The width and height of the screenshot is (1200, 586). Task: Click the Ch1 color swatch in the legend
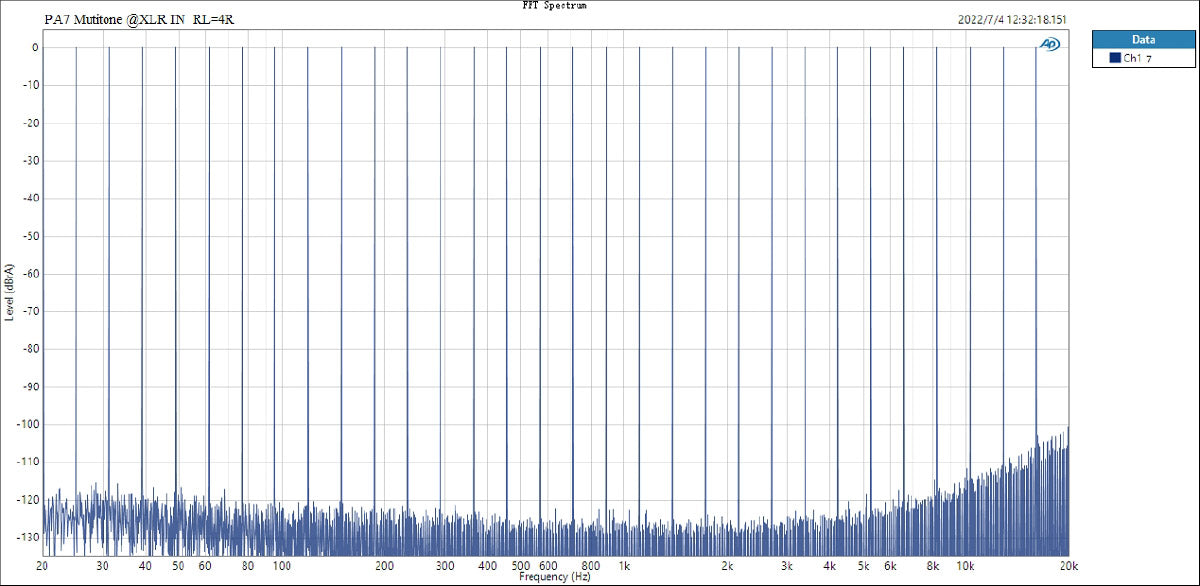coord(1114,59)
